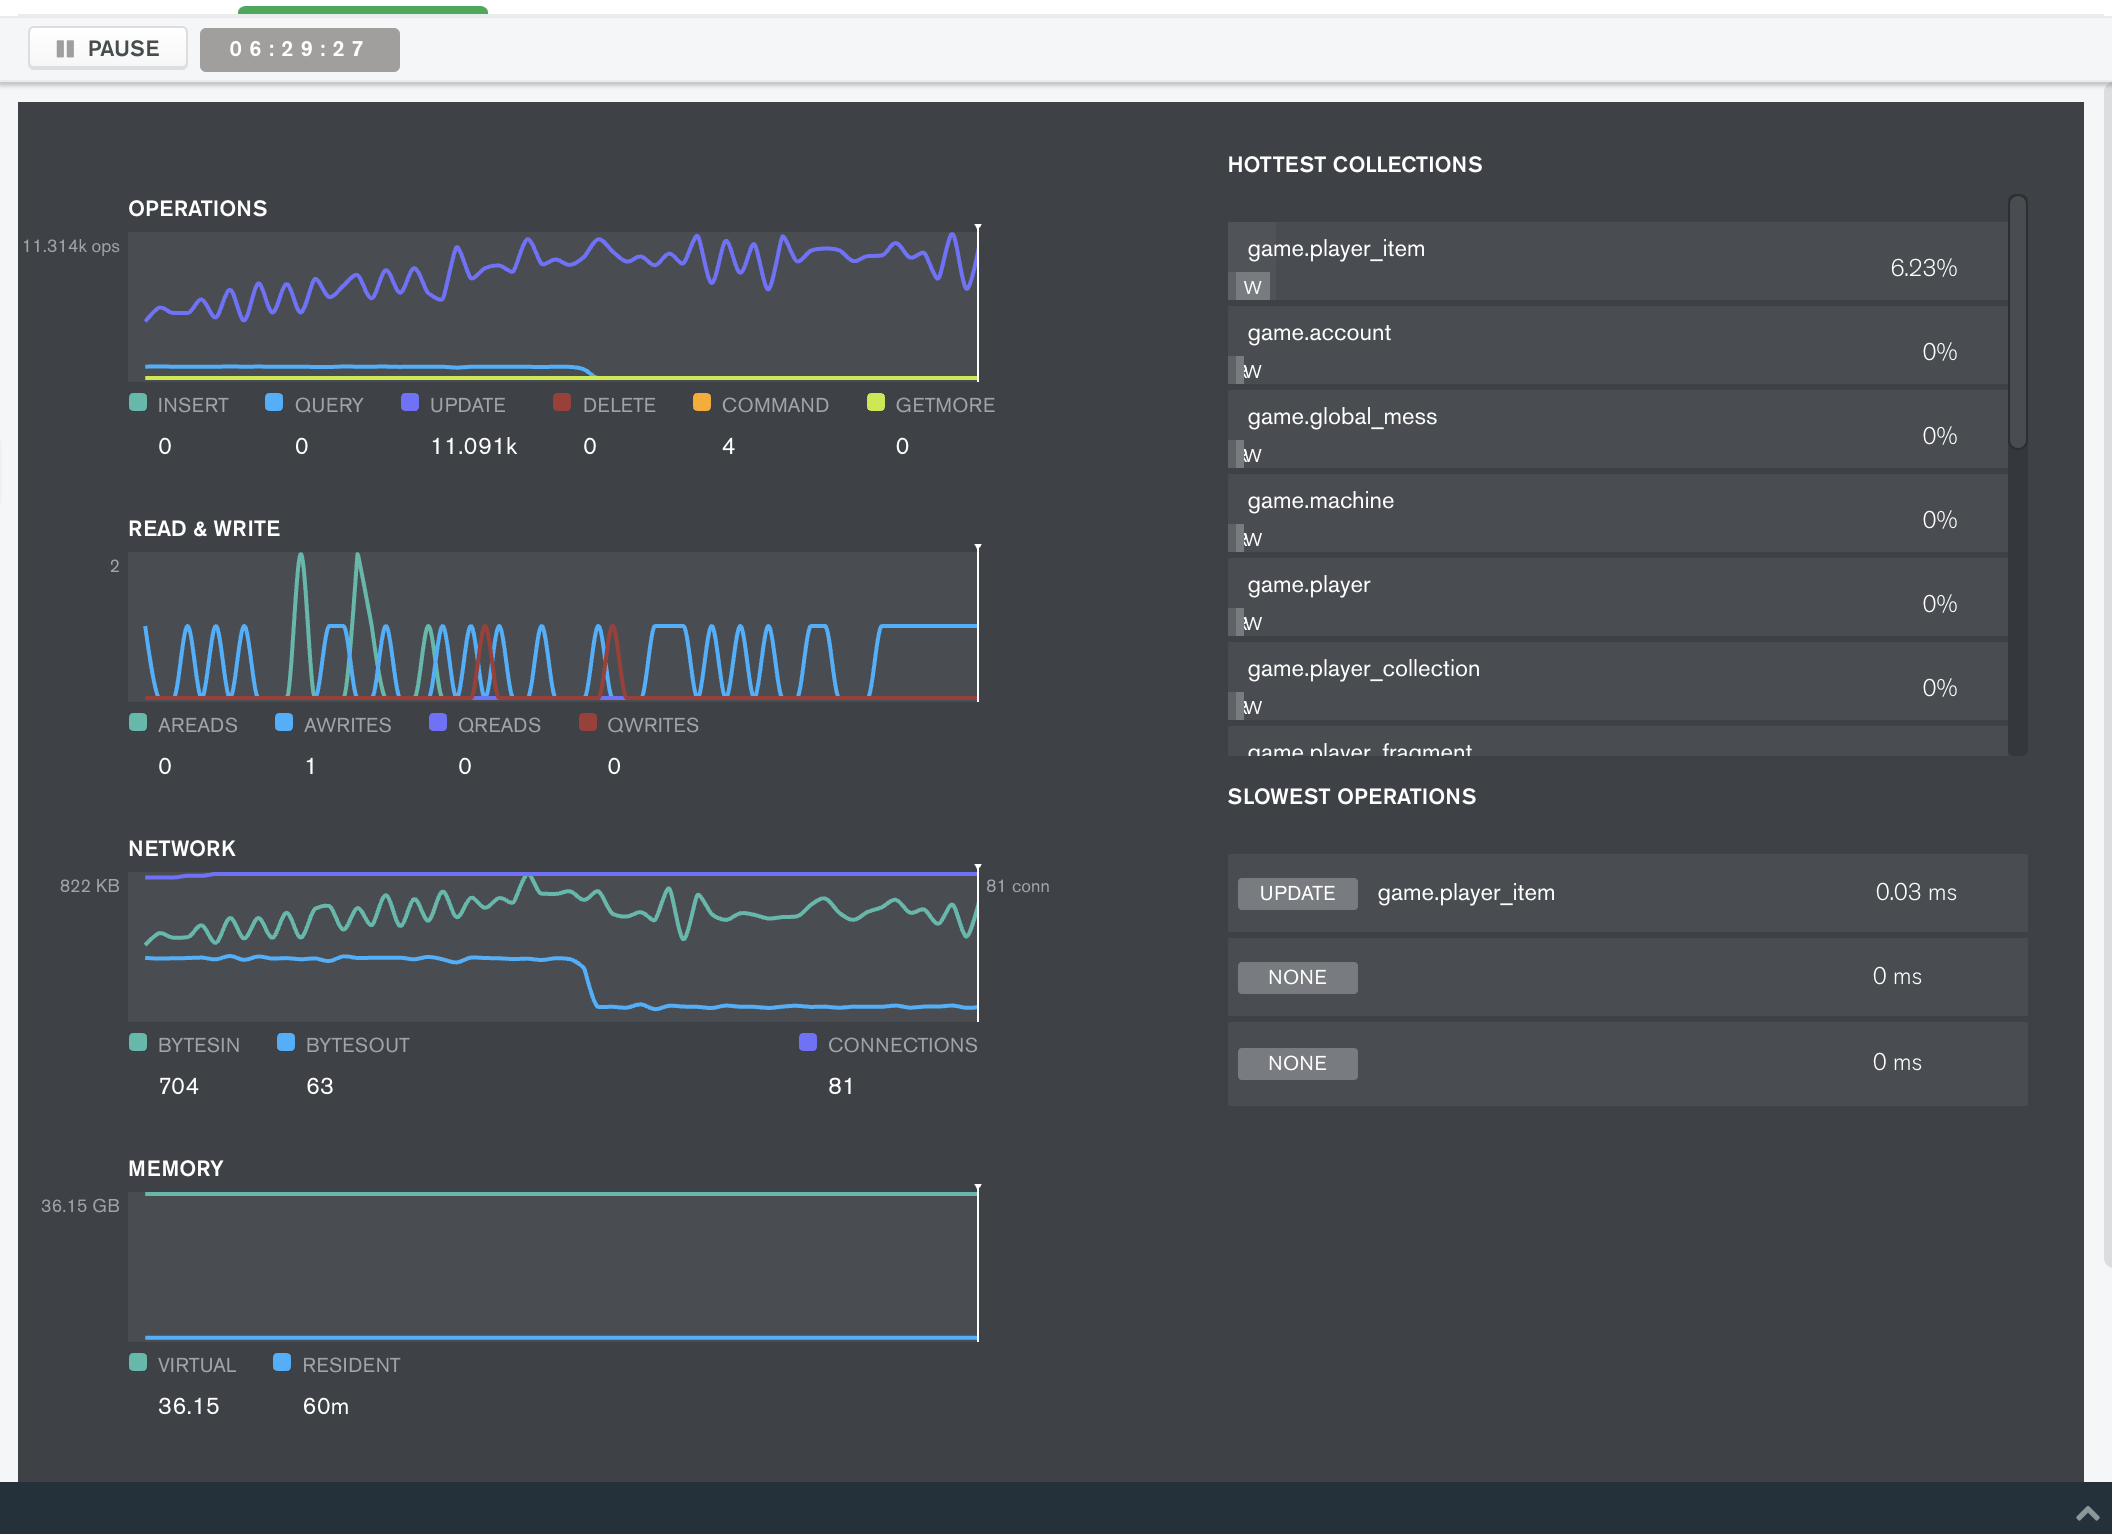The image size is (2112, 1534).
Task: Click the INSERT legend square
Action: (x=138, y=403)
